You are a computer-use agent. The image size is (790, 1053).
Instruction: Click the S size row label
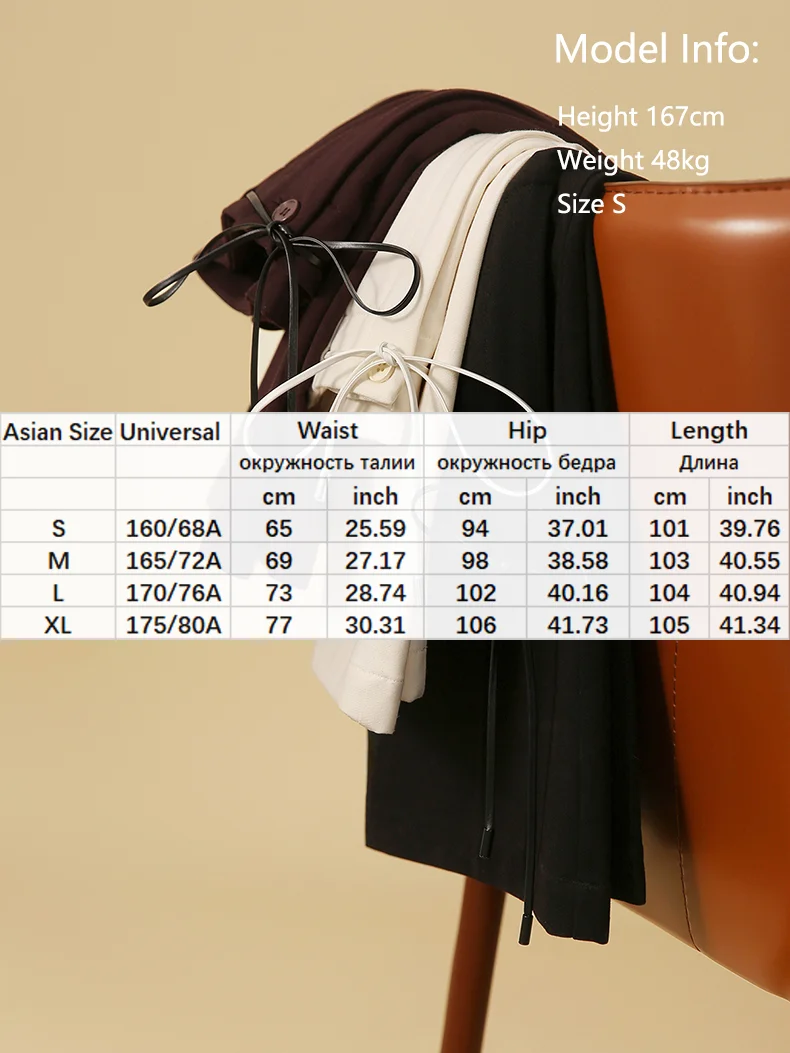[58, 529]
